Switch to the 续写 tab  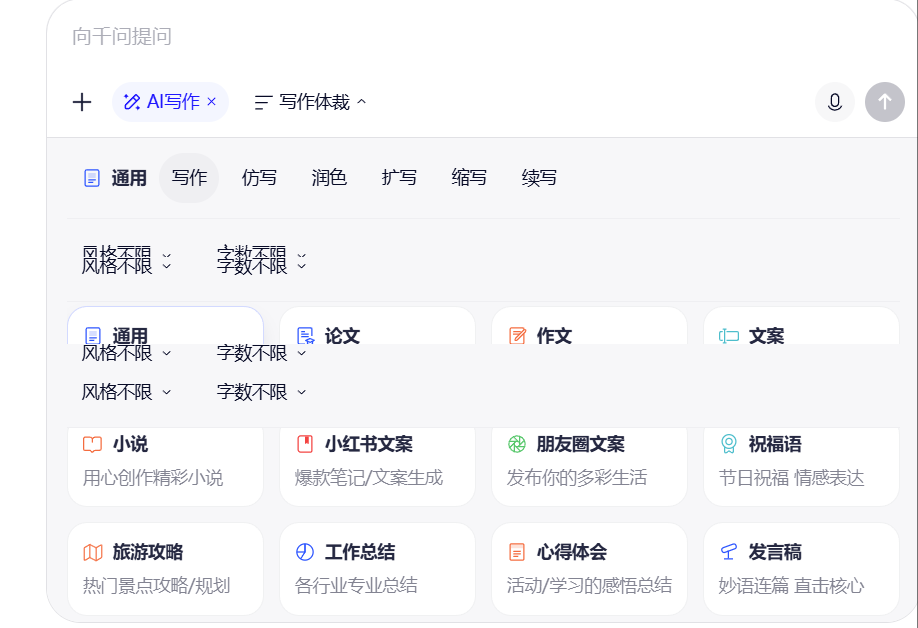click(539, 177)
